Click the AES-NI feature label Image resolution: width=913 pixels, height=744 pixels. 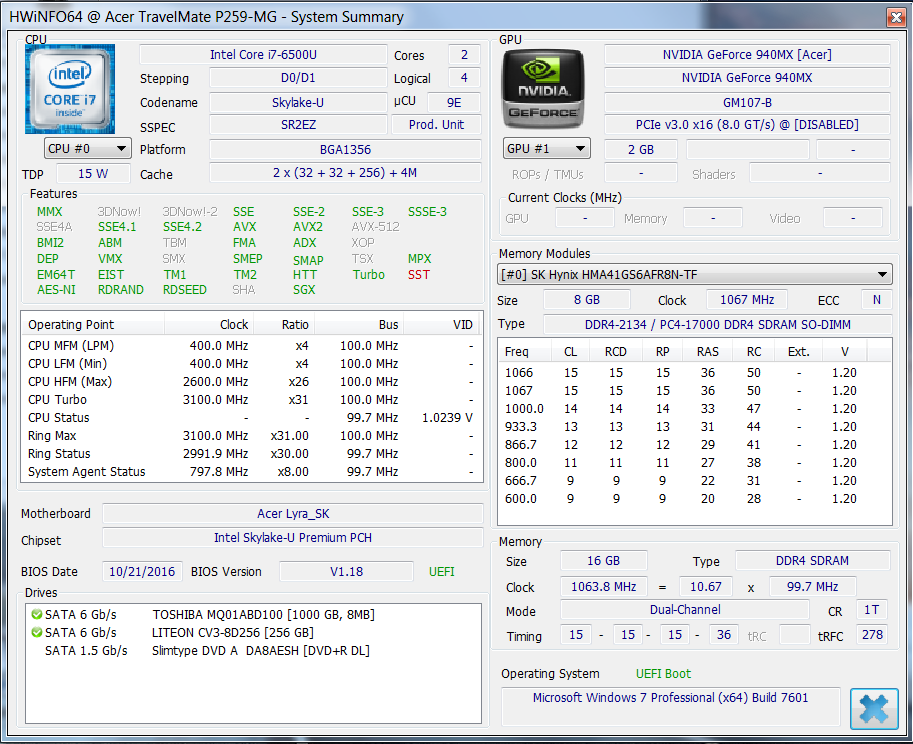tap(56, 290)
